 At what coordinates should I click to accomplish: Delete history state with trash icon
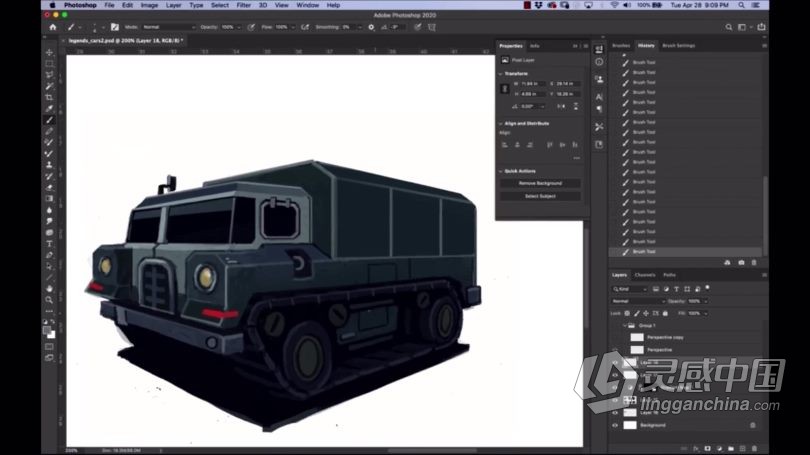tap(754, 262)
